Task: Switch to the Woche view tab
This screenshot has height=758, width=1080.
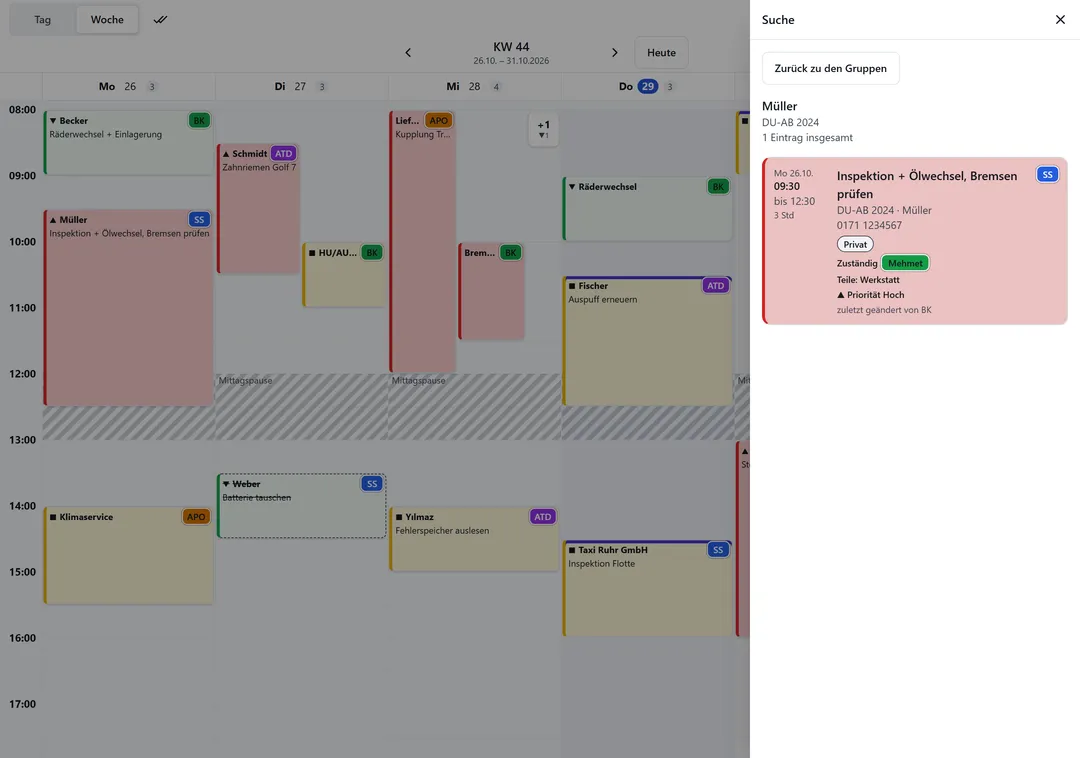Action: (x=107, y=19)
